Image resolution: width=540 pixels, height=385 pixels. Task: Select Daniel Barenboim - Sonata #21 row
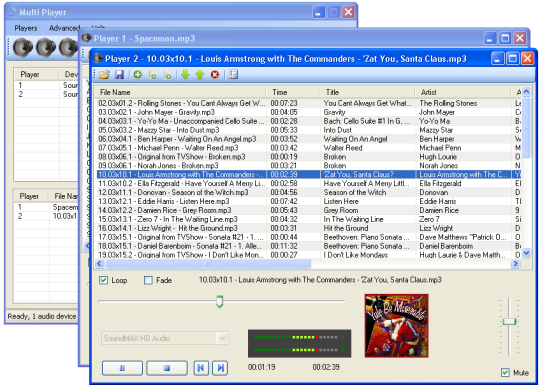pos(308,246)
